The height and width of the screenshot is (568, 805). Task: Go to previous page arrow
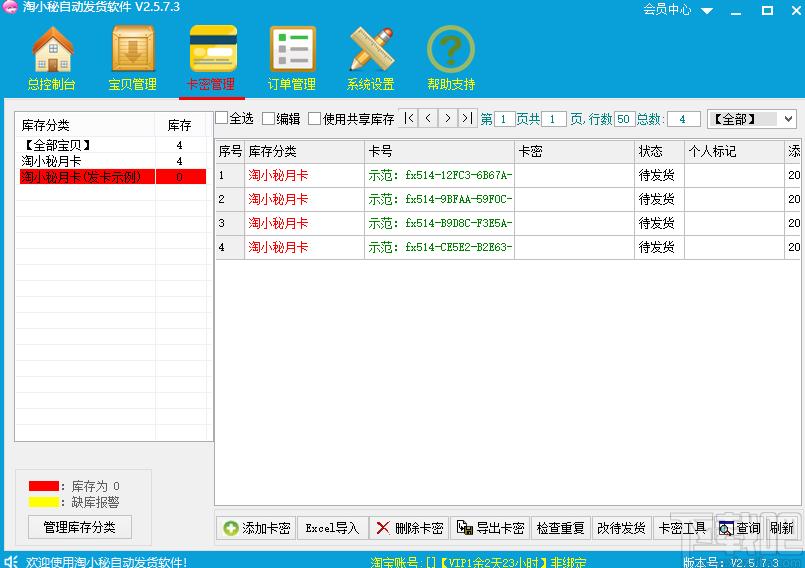click(x=428, y=119)
